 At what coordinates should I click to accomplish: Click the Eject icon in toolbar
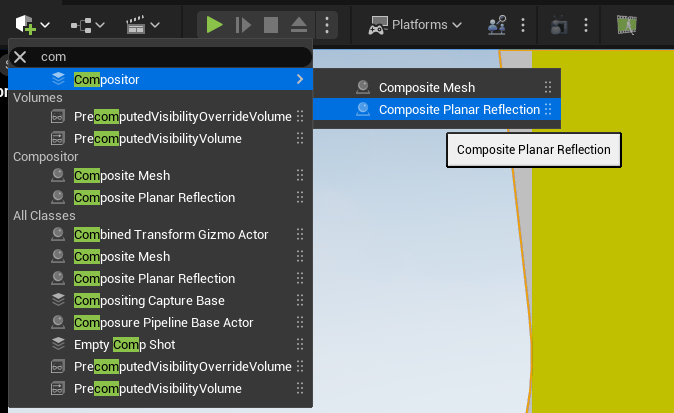[x=299, y=24]
